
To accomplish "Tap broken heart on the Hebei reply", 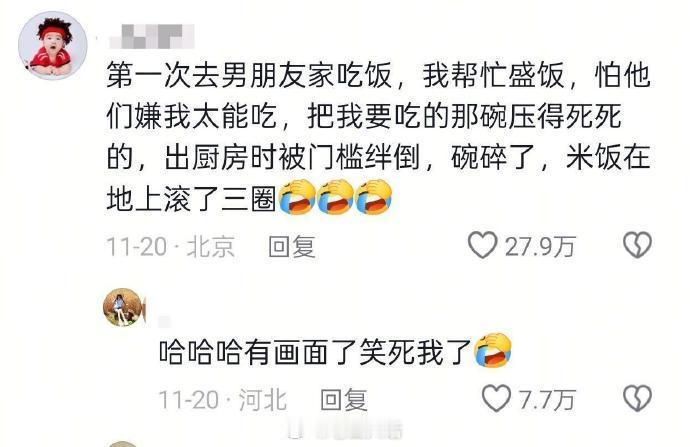I will 637,398.
